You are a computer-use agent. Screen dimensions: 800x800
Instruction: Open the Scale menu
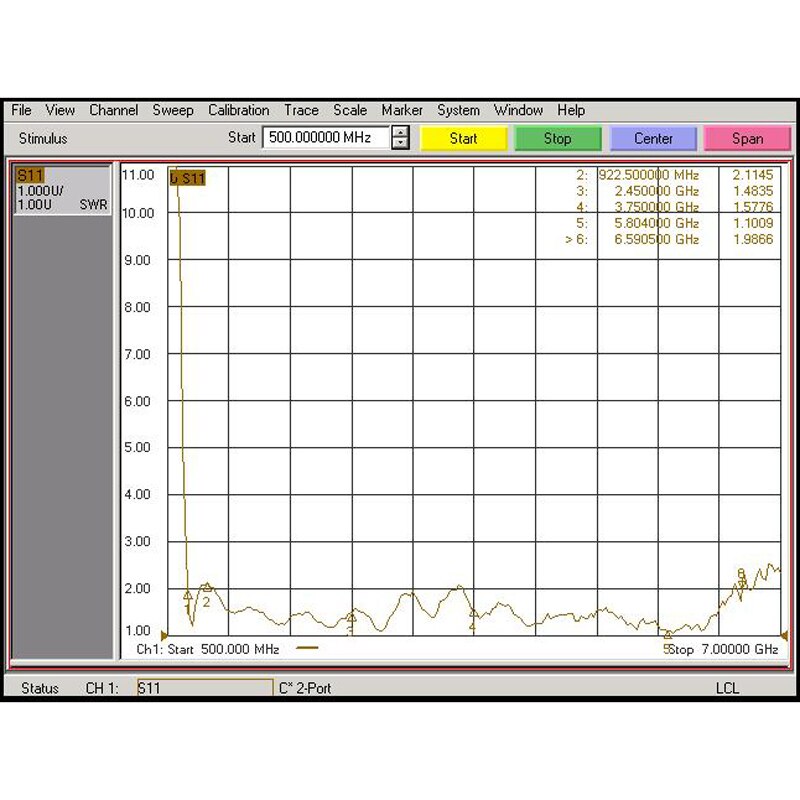pos(350,110)
